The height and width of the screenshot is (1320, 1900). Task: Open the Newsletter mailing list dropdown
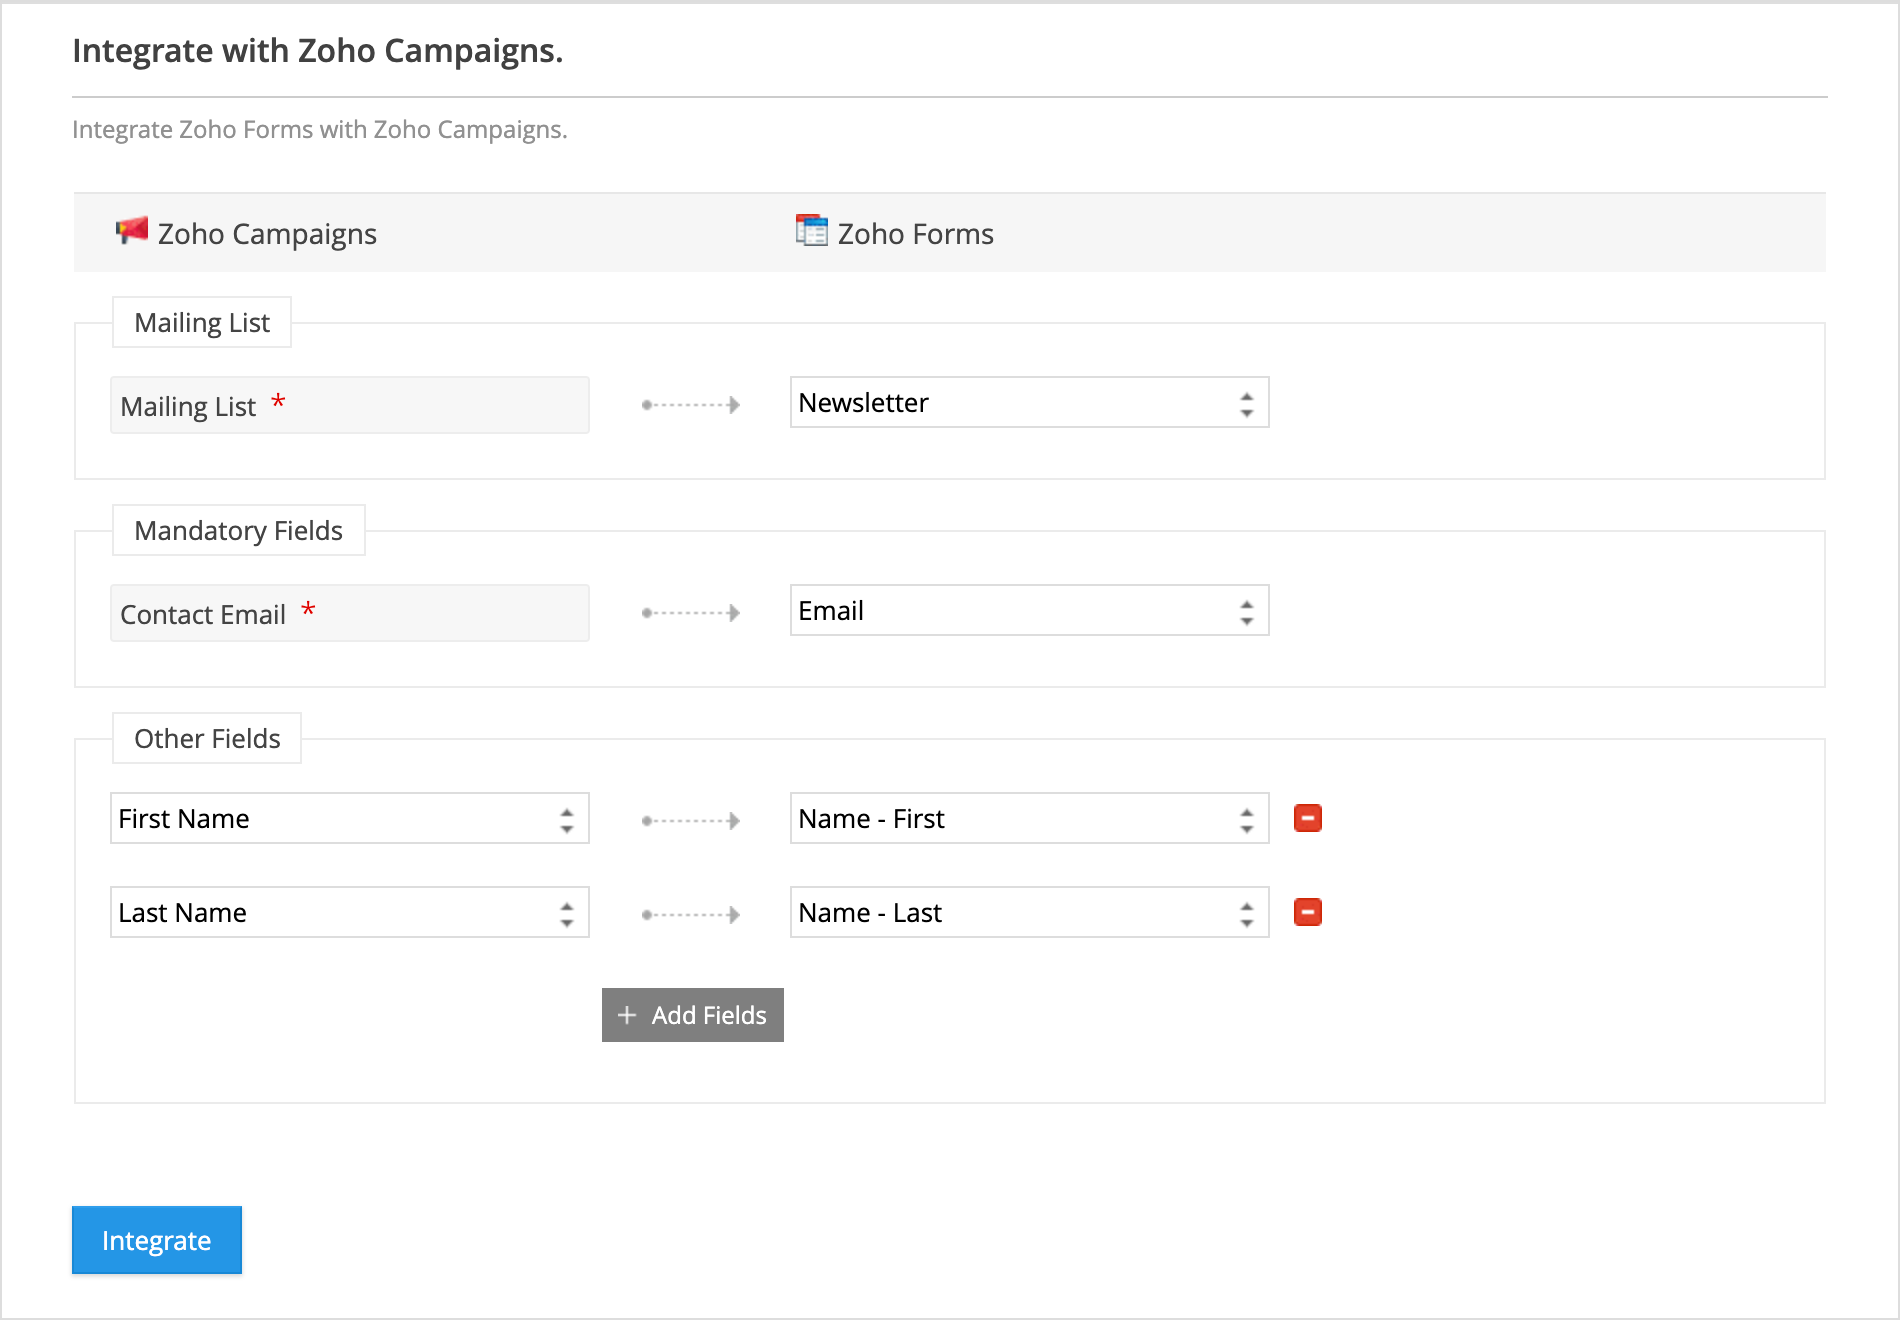1029,402
